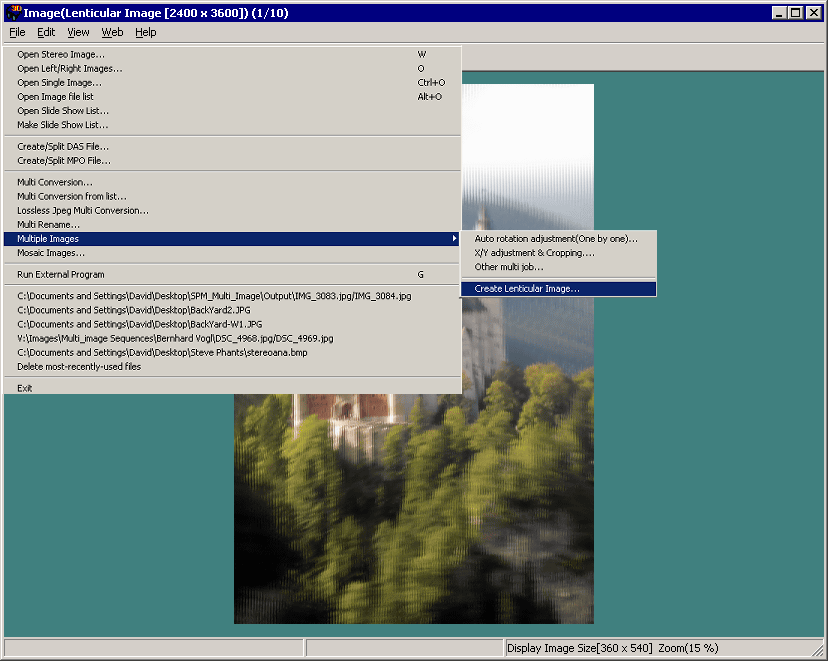828x661 pixels.
Task: Choose Multi Conversion from list…
Action: (x=232, y=196)
